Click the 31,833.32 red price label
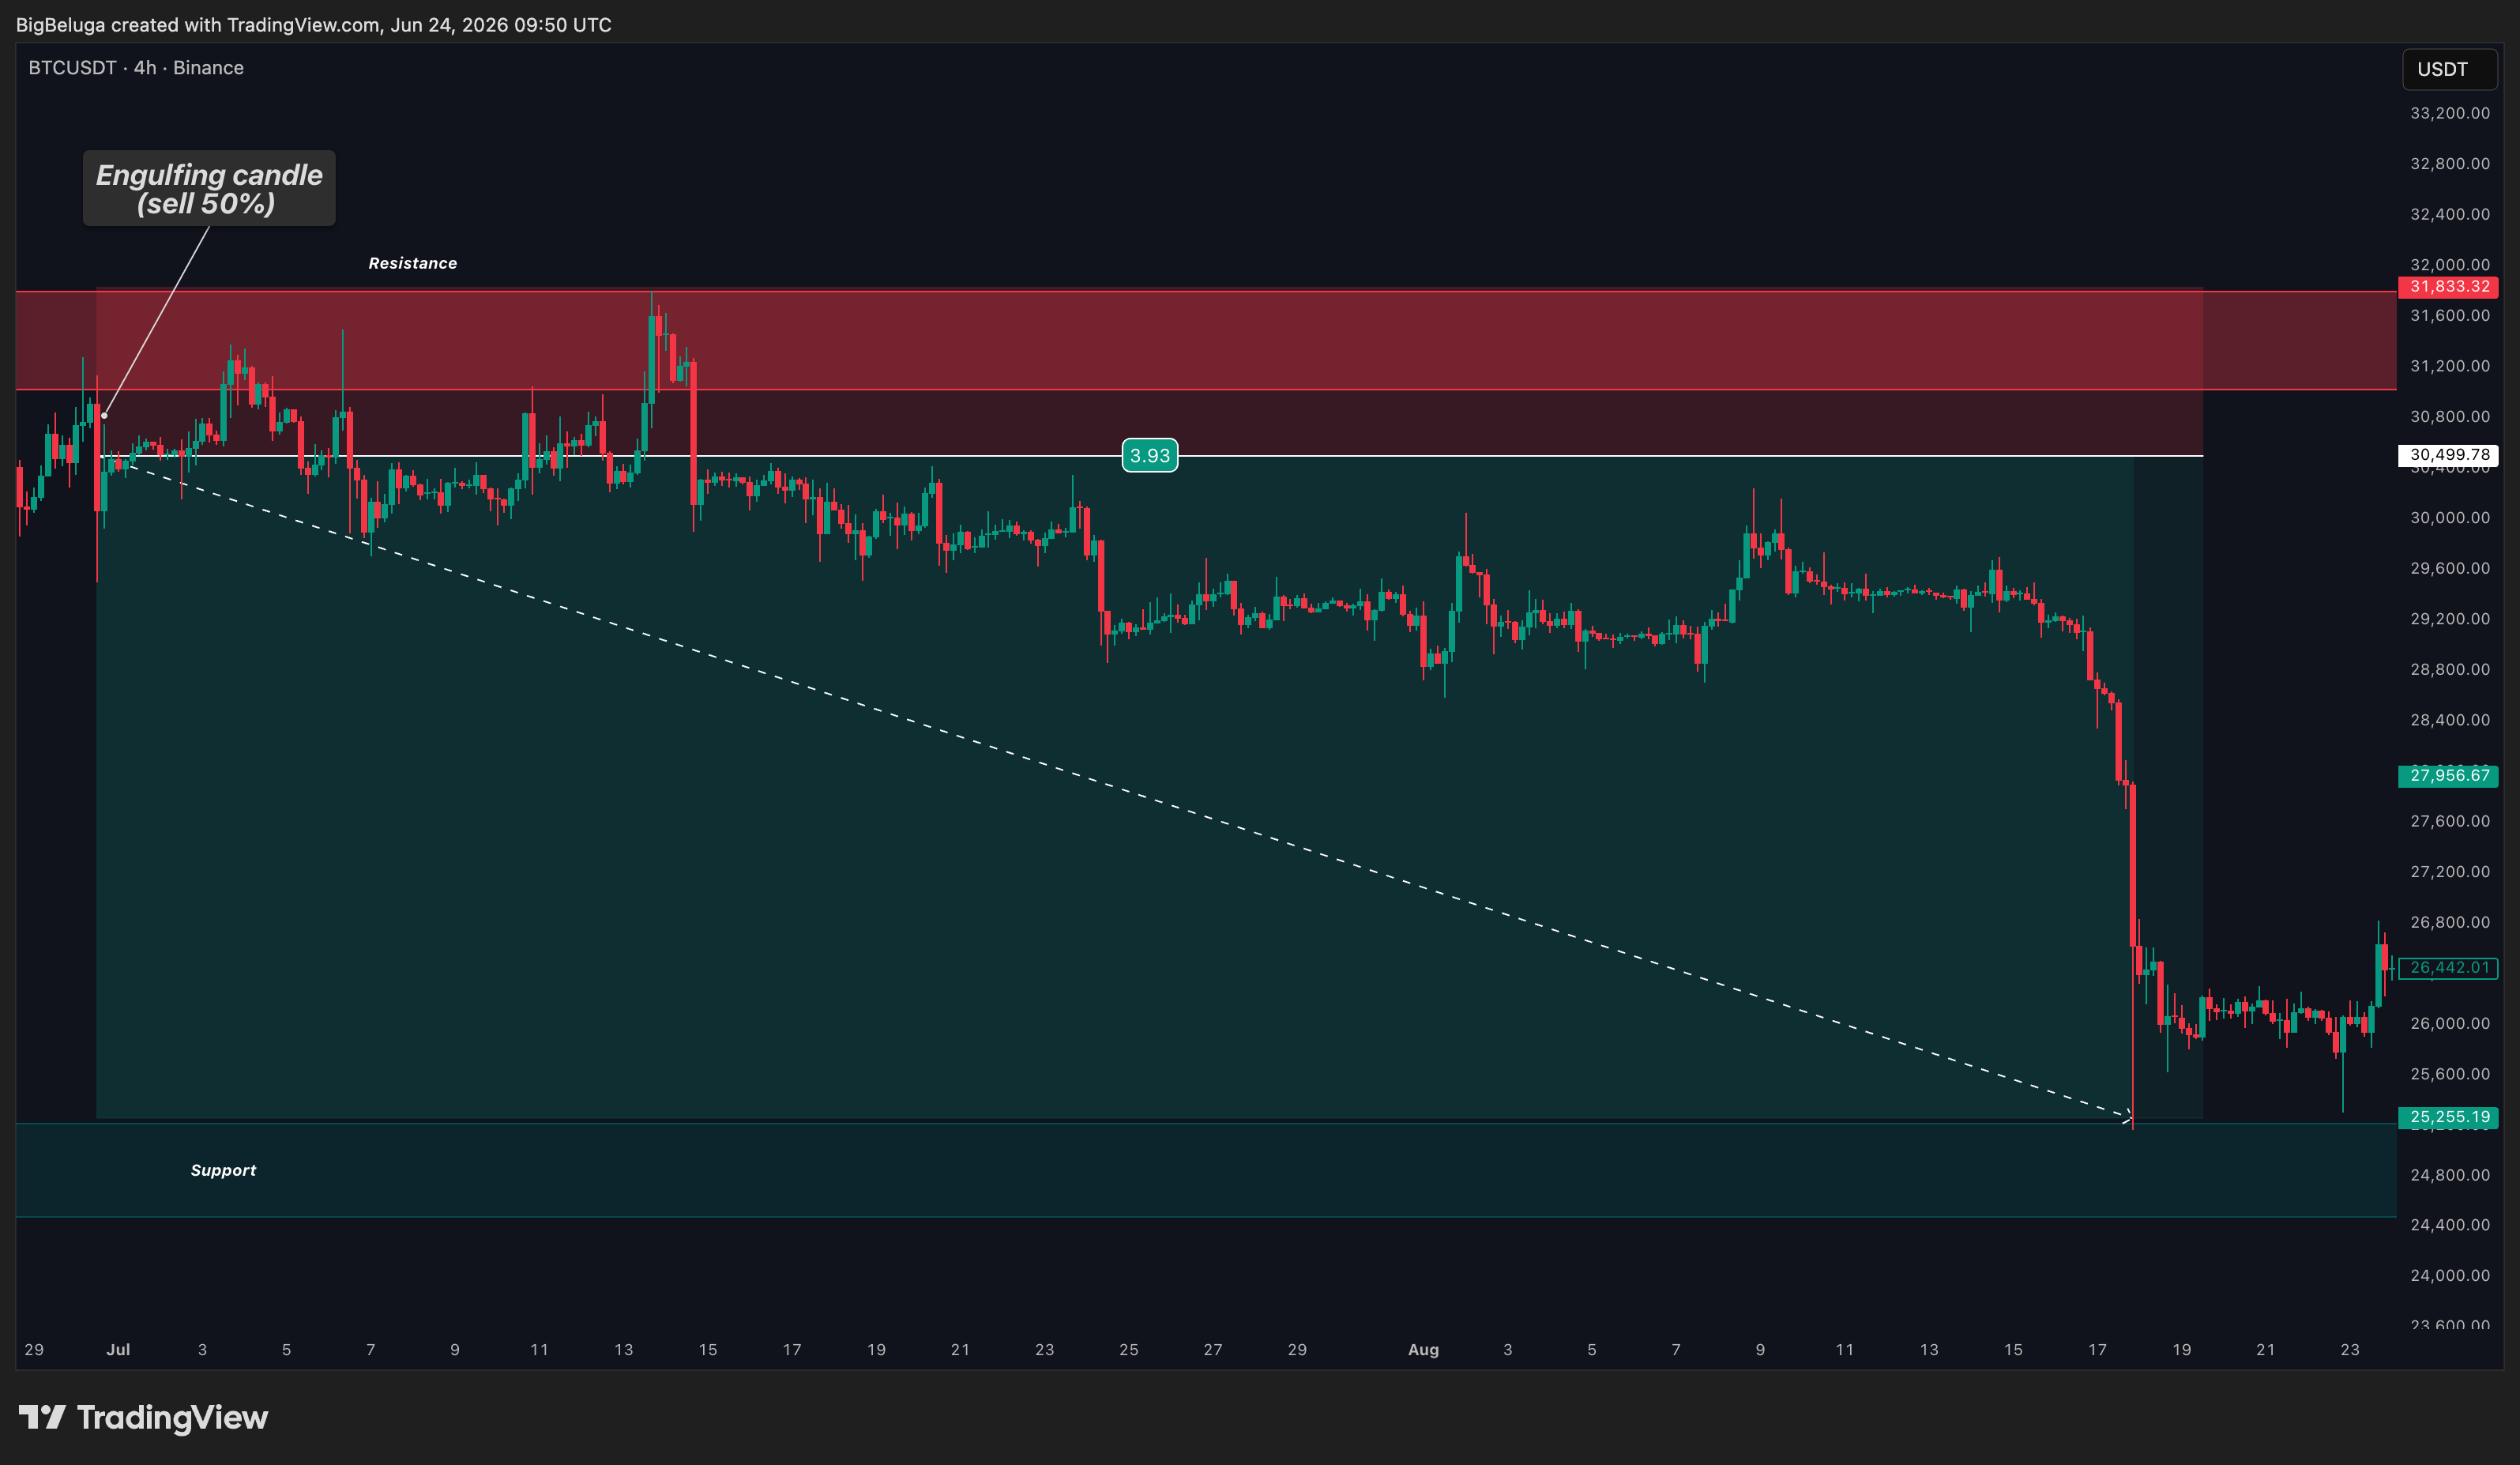Screen dimensions: 2520x1465 coord(2448,287)
